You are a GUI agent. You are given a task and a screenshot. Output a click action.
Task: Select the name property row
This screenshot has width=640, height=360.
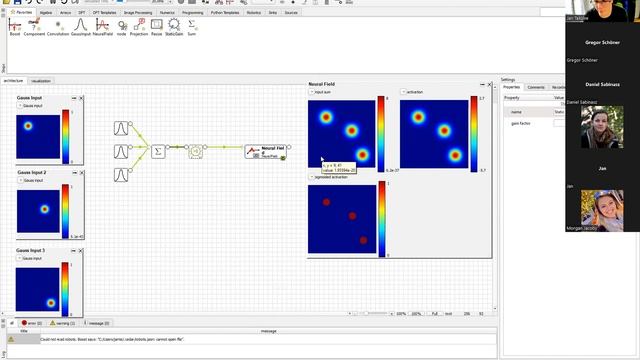pyautogui.click(x=534, y=112)
